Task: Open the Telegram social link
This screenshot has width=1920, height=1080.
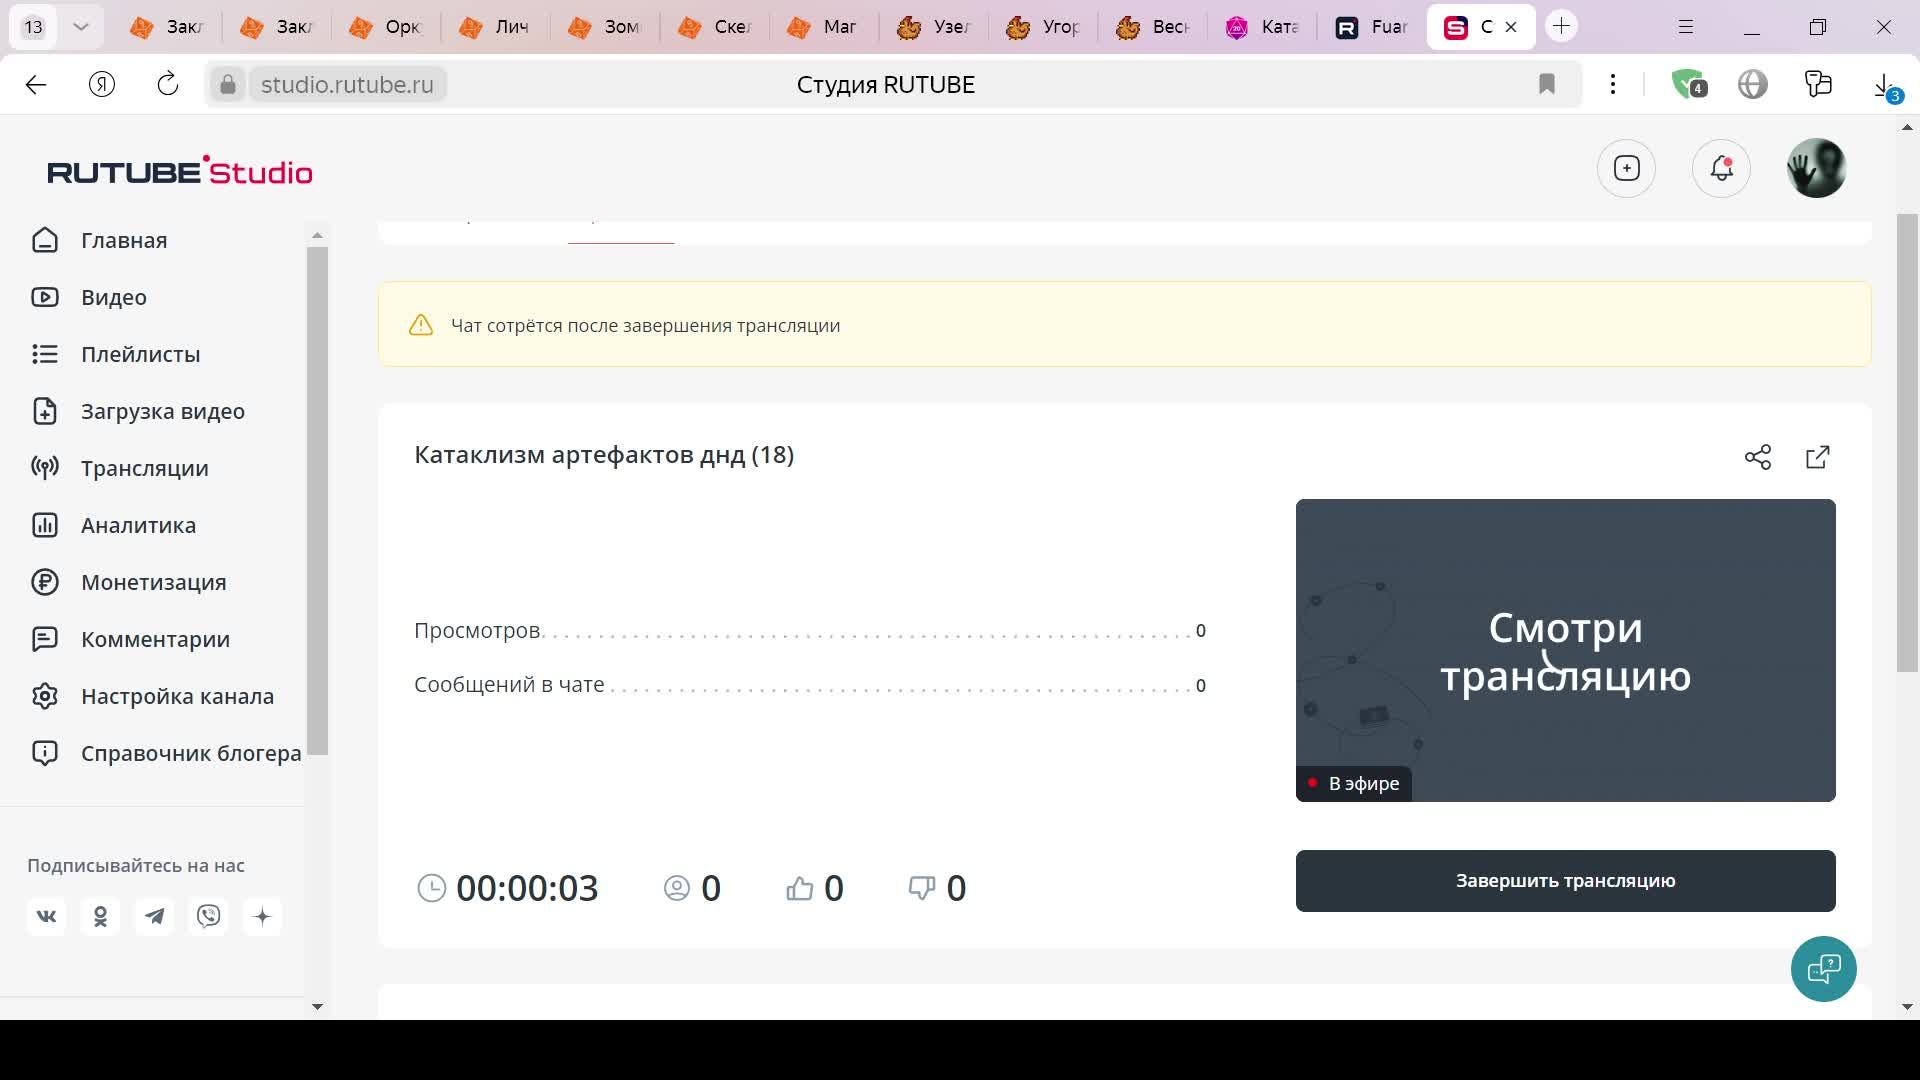Action: pos(155,916)
